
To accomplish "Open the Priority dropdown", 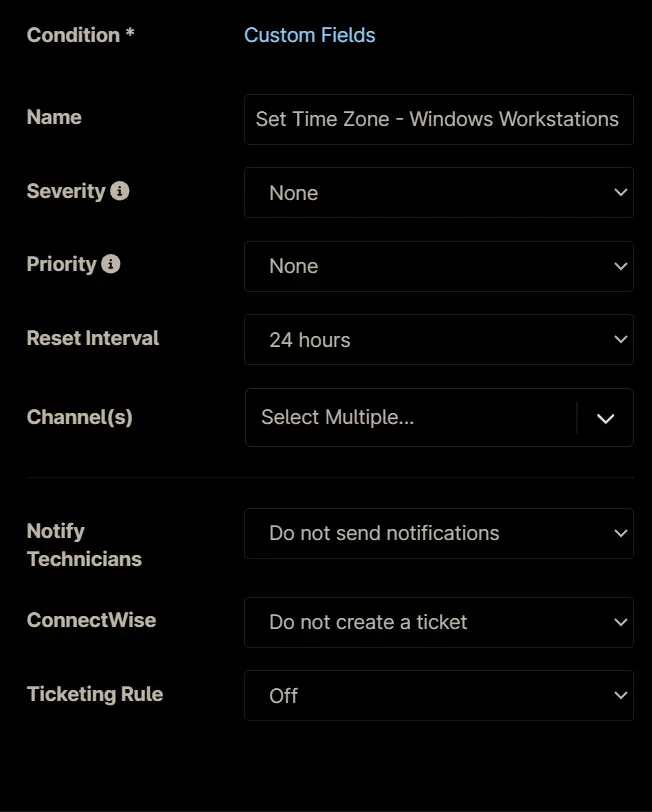I will 439,266.
